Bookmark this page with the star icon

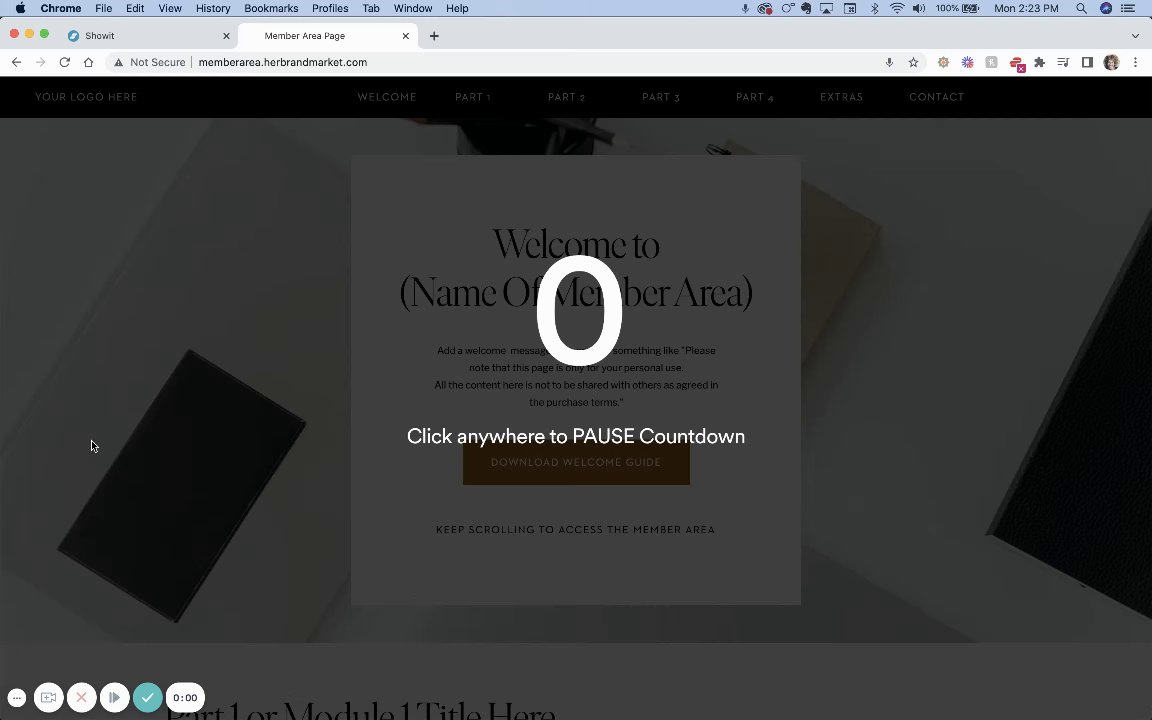[913, 62]
